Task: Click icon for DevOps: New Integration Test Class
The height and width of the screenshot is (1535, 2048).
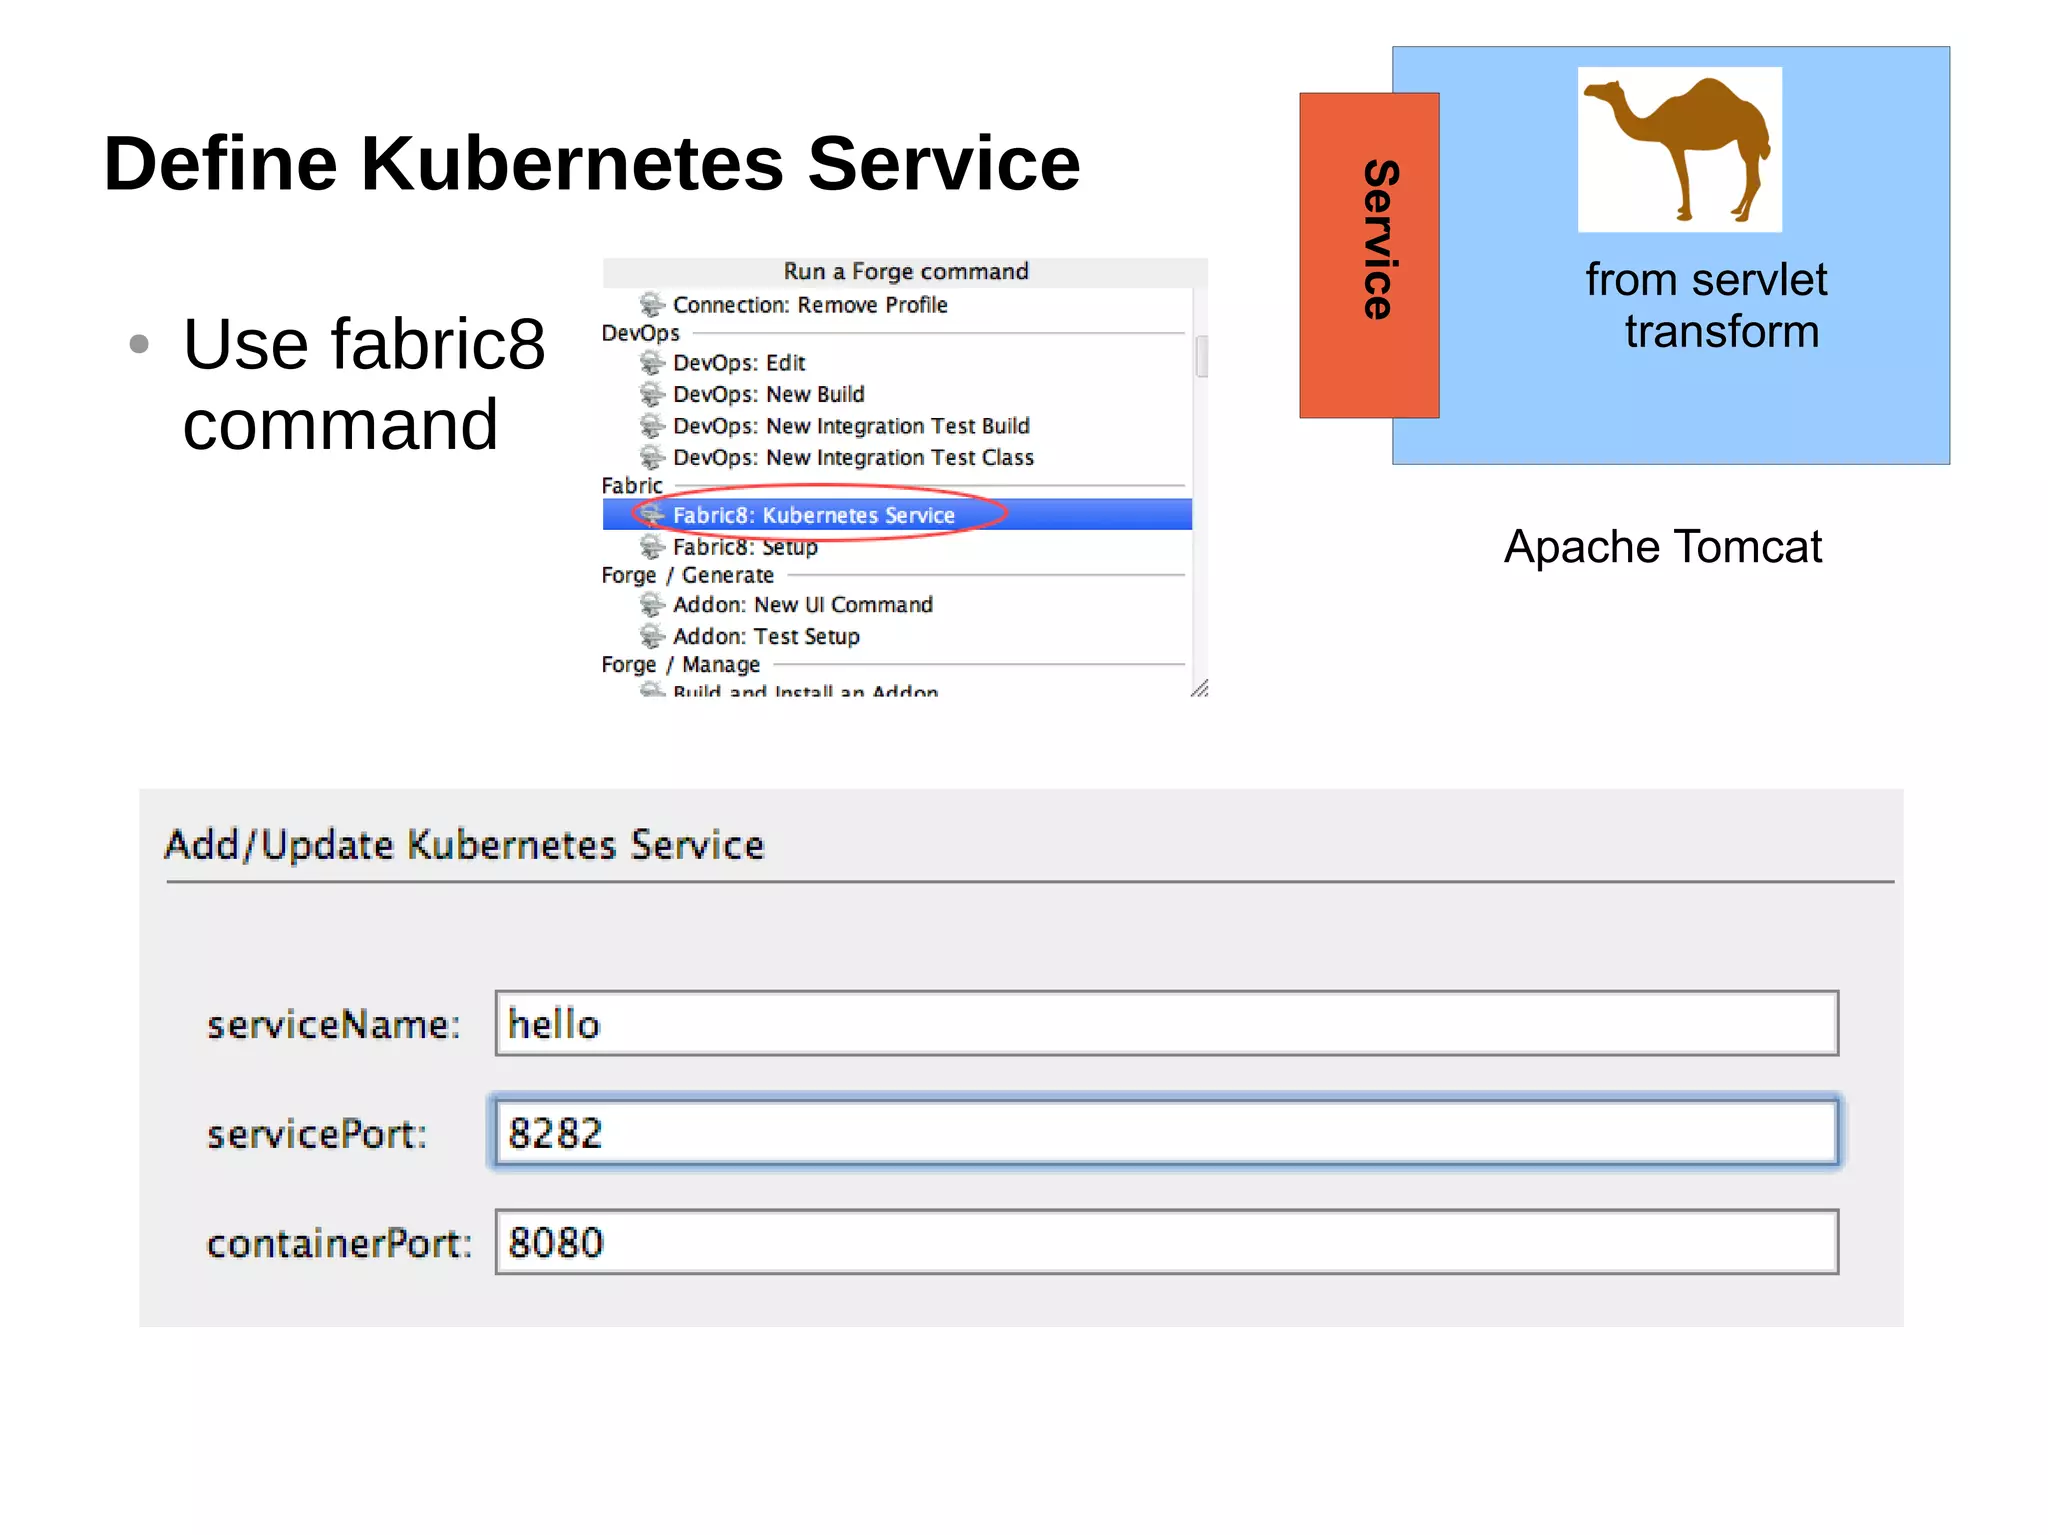Action: (x=652, y=457)
